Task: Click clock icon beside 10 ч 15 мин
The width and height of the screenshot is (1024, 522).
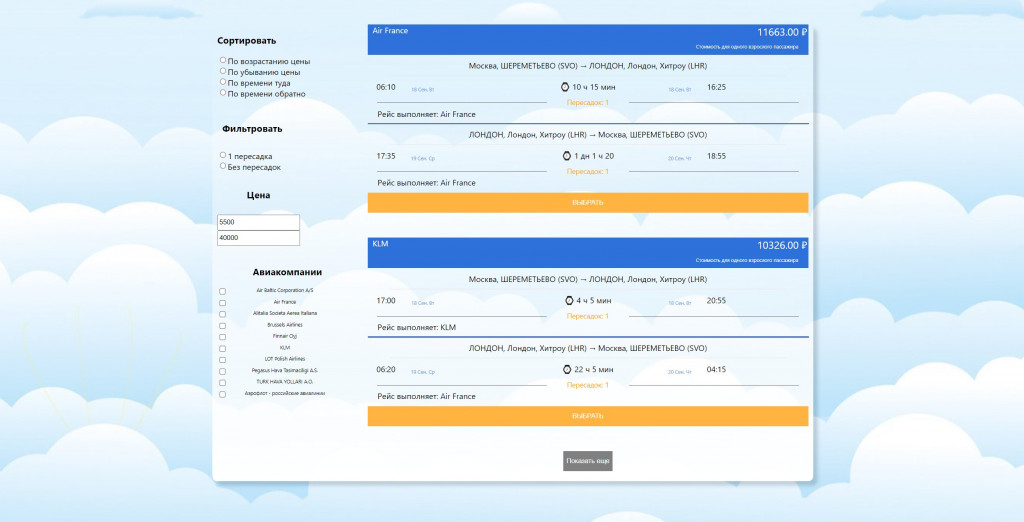Action: tap(566, 87)
